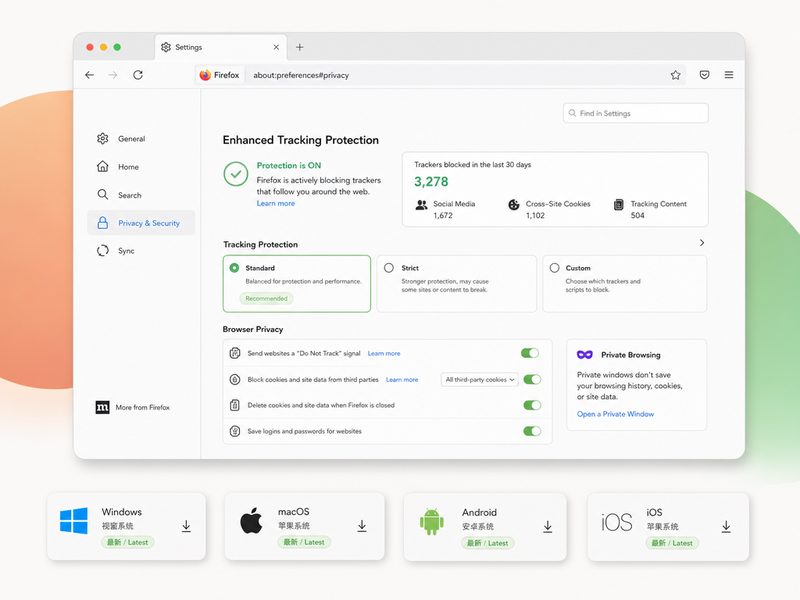Toggle block third-party cookies switch
Screen dimensions: 800x600
click(532, 379)
